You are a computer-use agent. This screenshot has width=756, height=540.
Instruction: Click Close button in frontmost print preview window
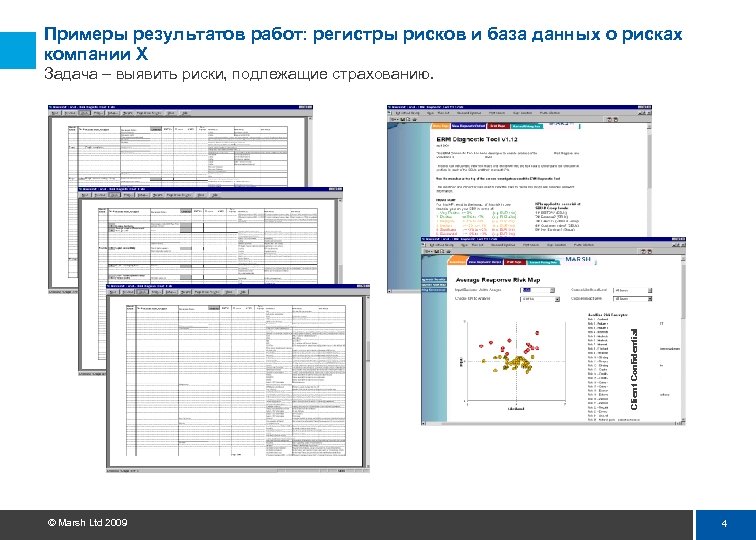click(229, 292)
